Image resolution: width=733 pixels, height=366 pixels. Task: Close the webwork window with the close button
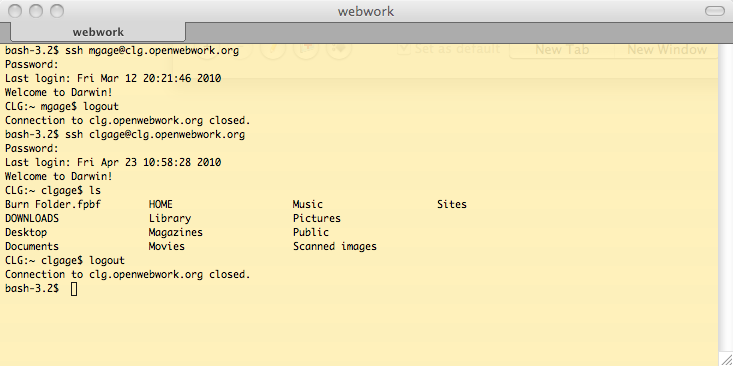[15, 11]
